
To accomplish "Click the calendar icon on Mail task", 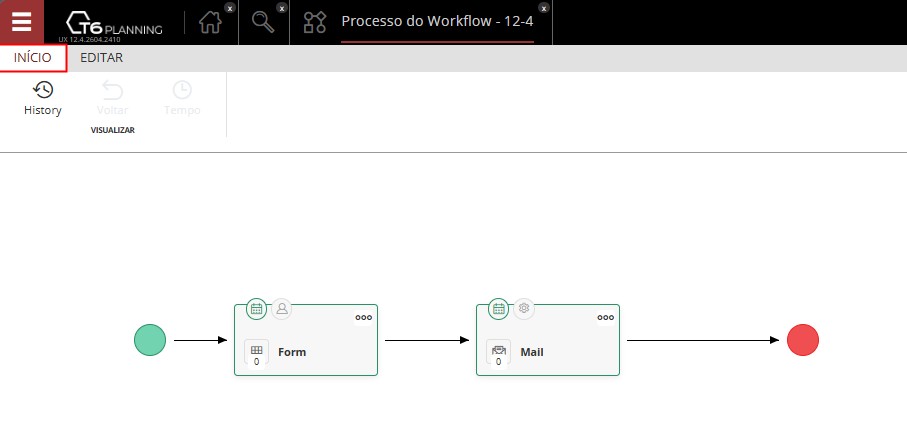I will (499, 309).
